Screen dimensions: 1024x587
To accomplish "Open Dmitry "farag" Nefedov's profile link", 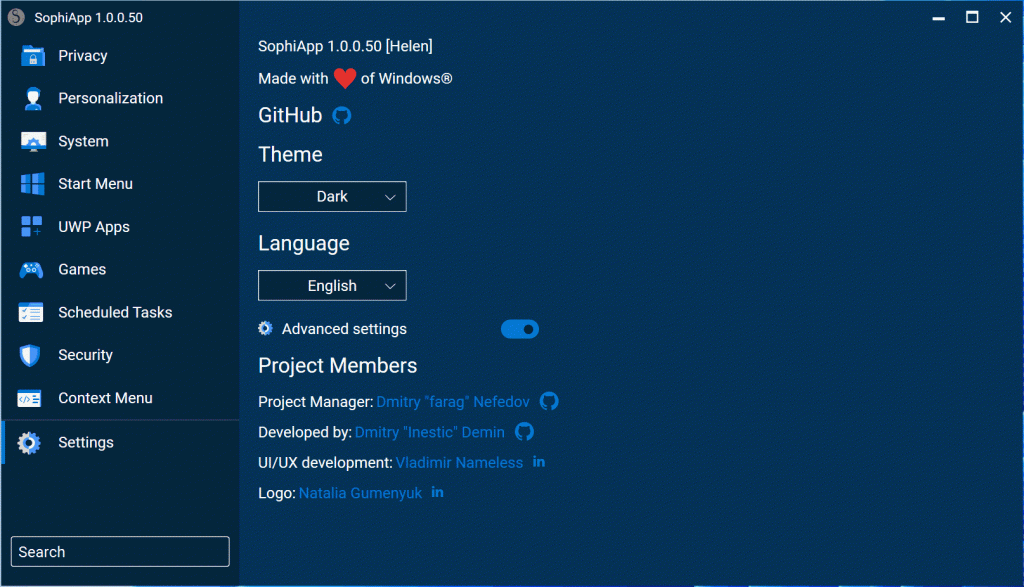I will pyautogui.click(x=452, y=401).
